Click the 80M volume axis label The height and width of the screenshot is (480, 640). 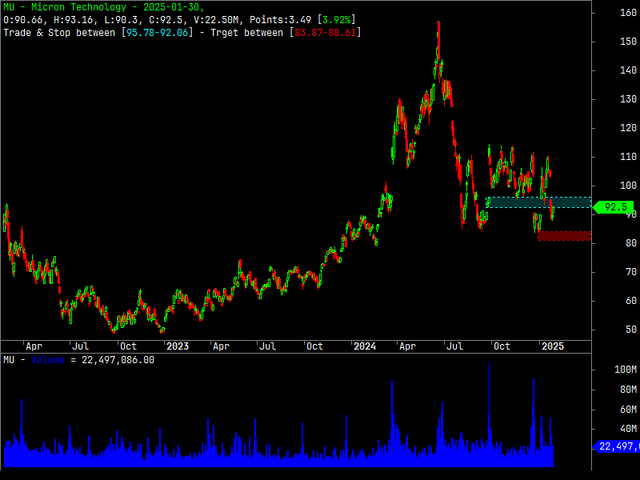(628, 390)
